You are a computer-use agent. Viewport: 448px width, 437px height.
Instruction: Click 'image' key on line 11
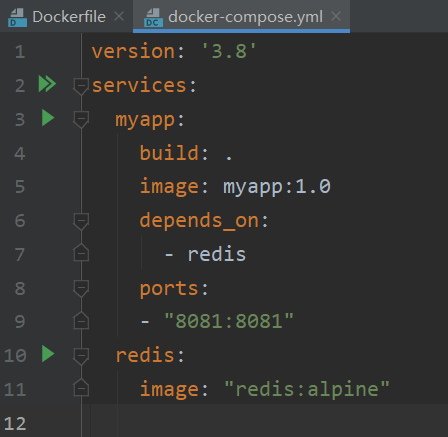[169, 389]
